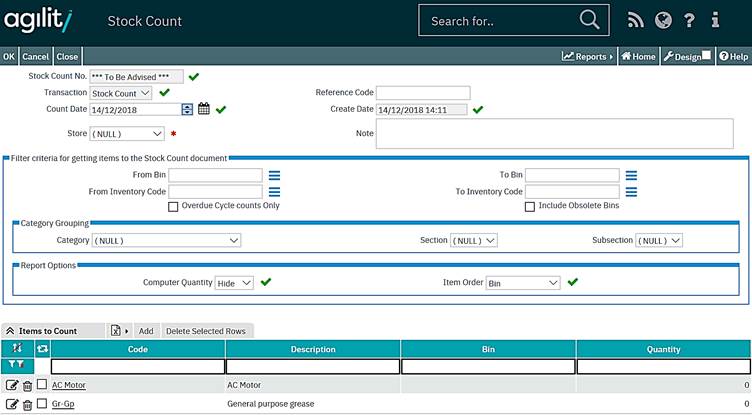Select the AC Motor row checkbox

tap(42, 385)
